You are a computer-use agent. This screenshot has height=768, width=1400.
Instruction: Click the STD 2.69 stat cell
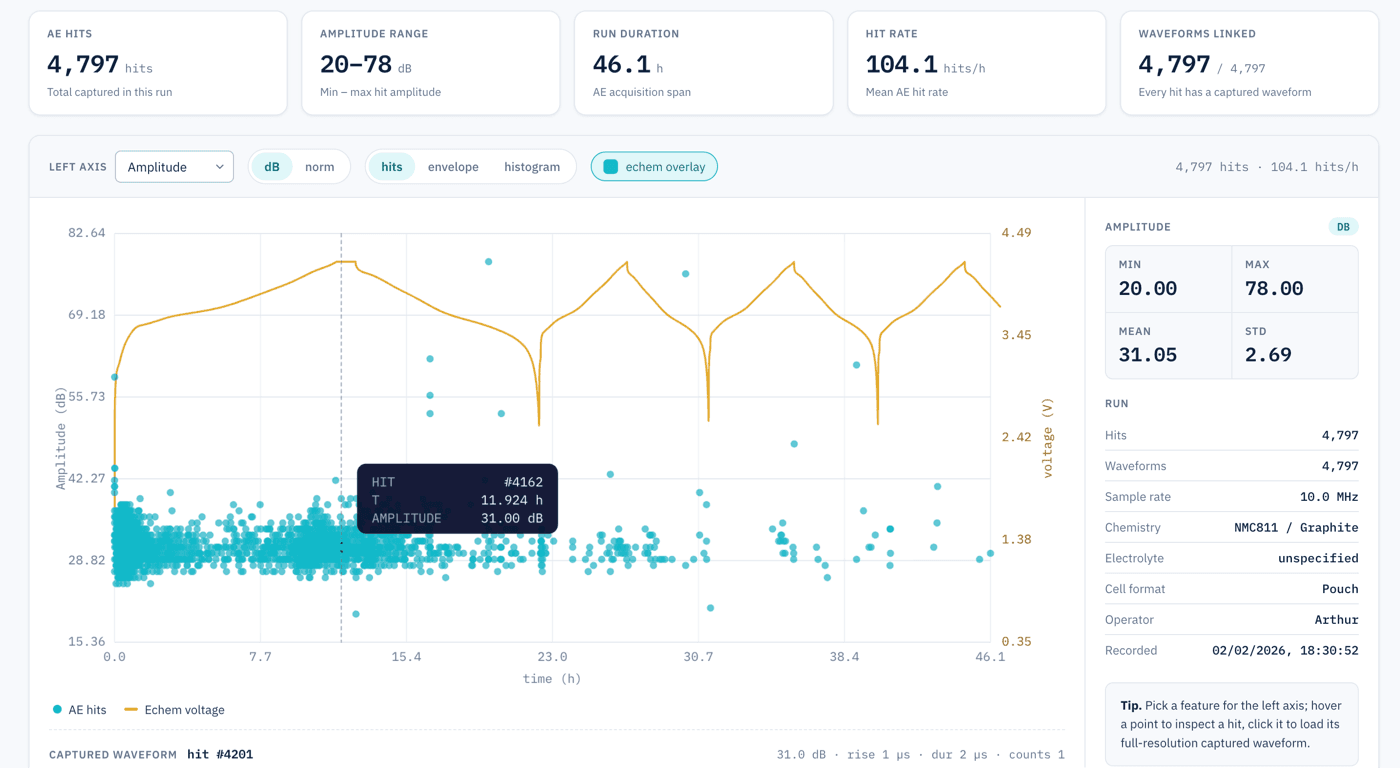(x=1295, y=345)
